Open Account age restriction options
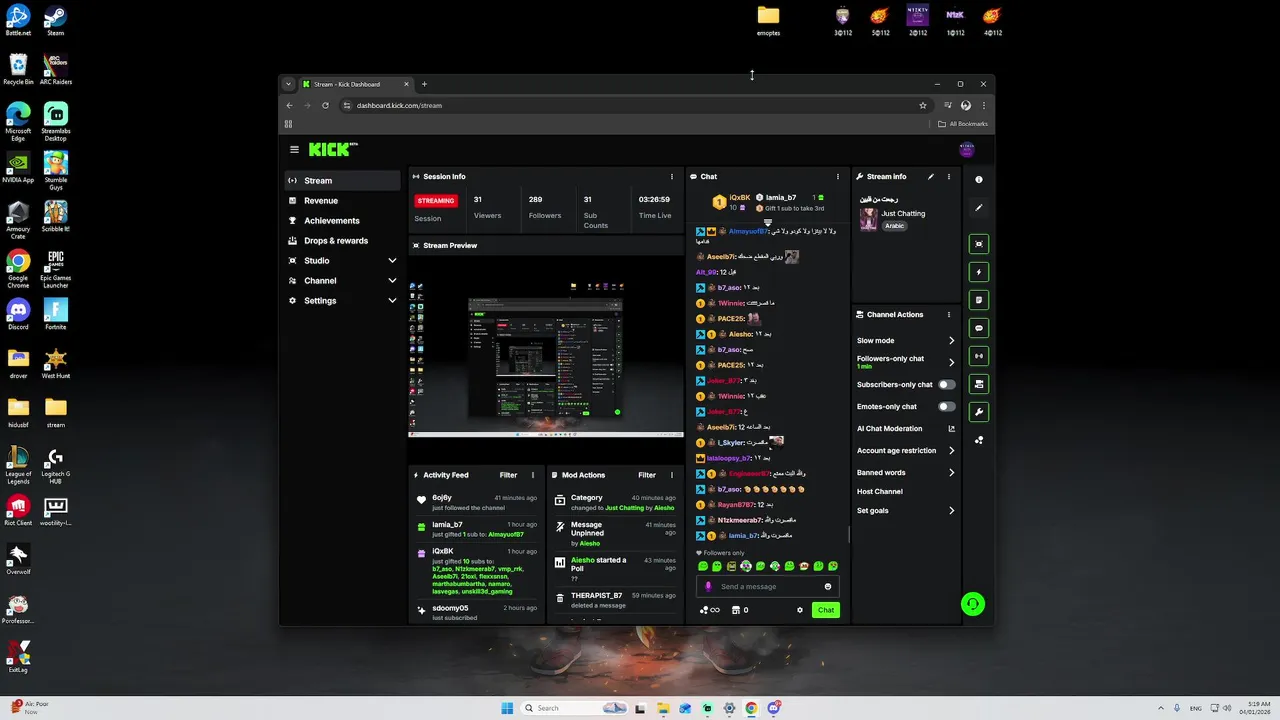The image size is (1280, 720). 906,451
